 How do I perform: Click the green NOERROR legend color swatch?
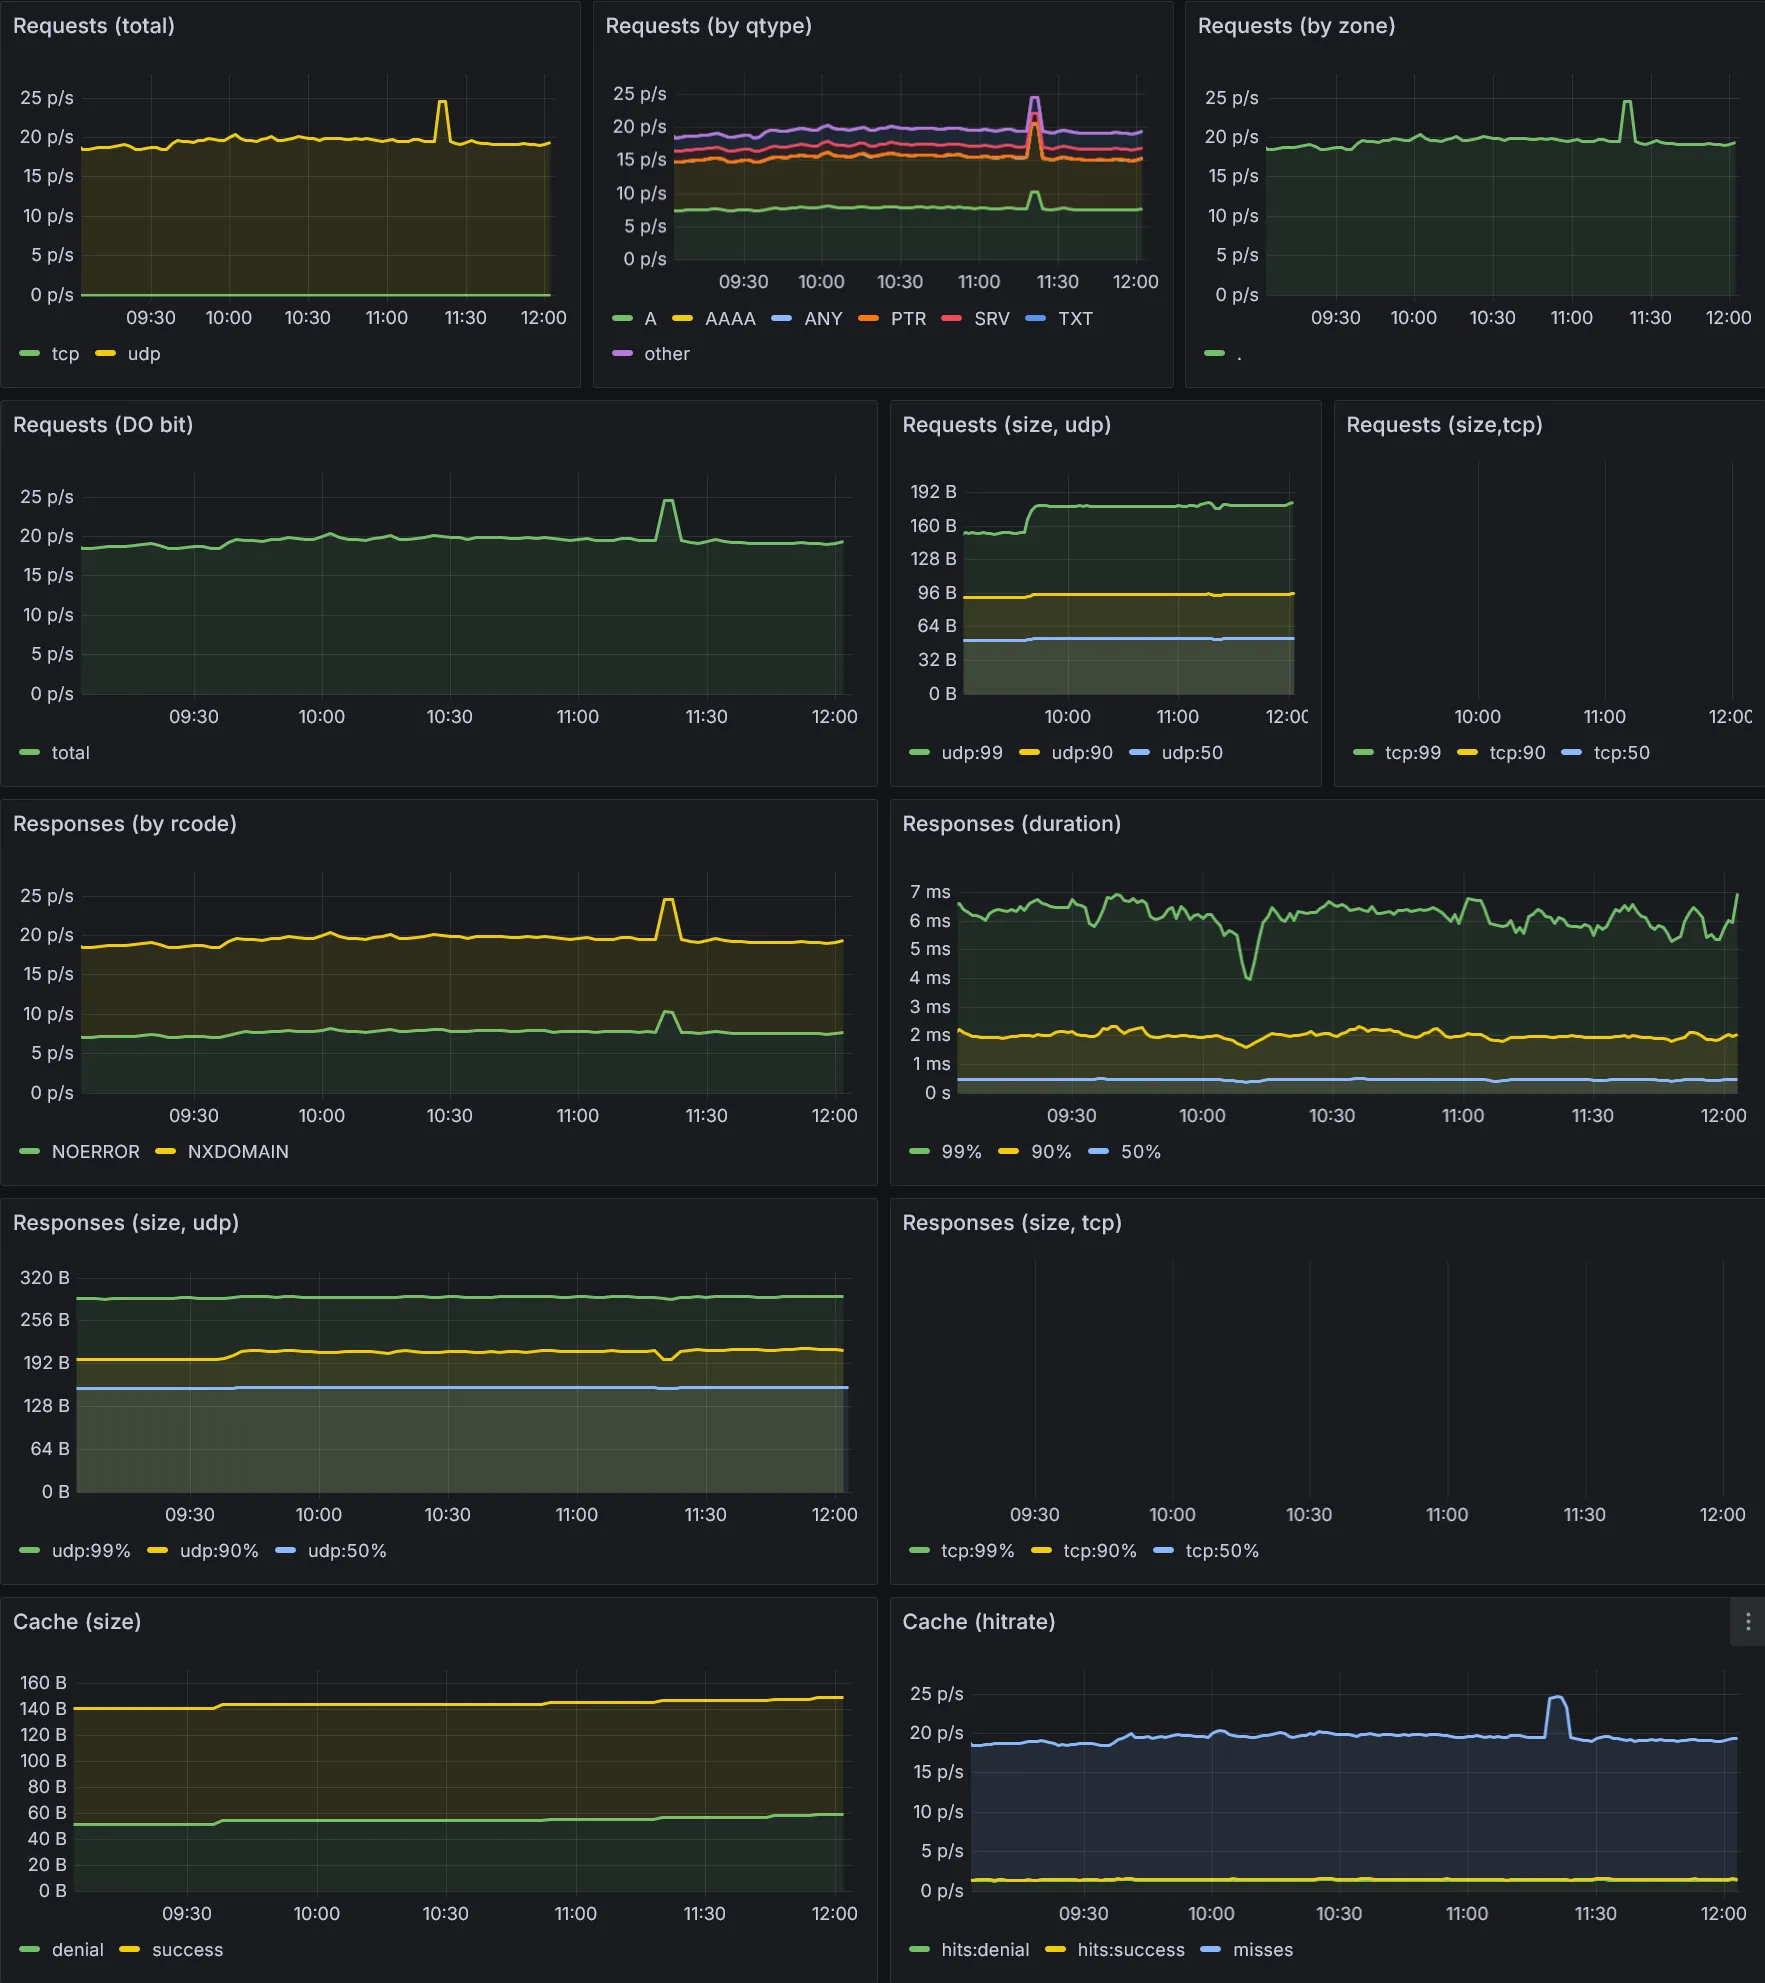29,1152
